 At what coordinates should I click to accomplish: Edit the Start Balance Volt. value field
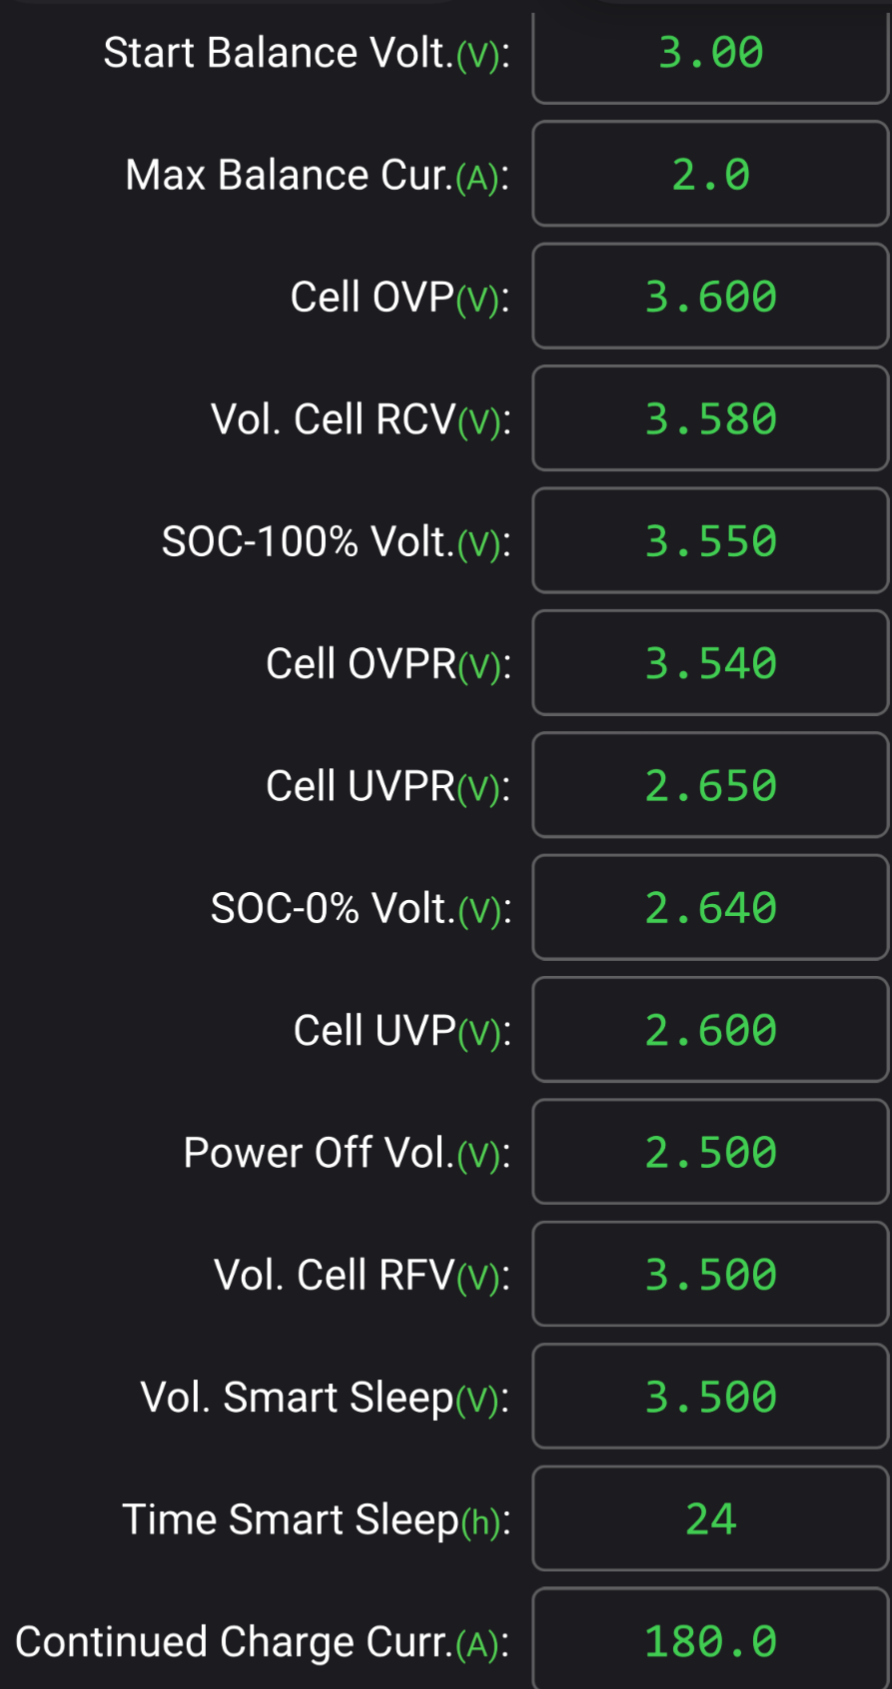pyautogui.click(x=710, y=54)
